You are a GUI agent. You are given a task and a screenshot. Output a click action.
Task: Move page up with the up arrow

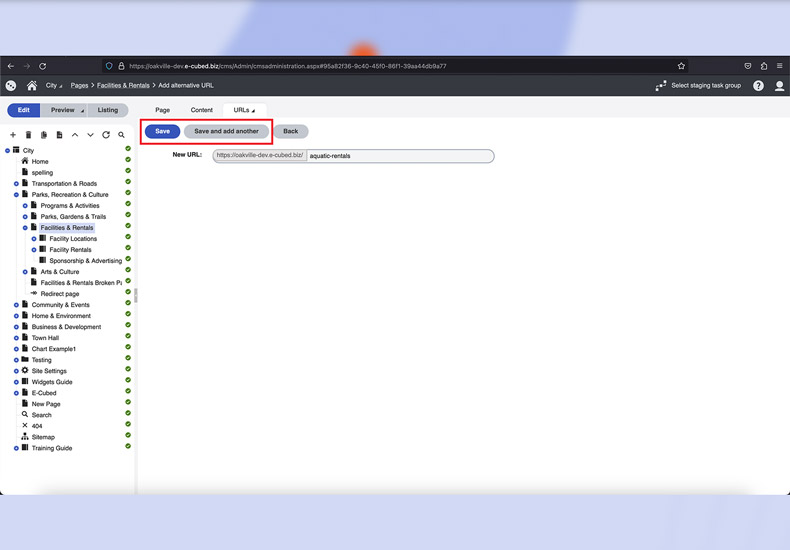tap(75, 135)
